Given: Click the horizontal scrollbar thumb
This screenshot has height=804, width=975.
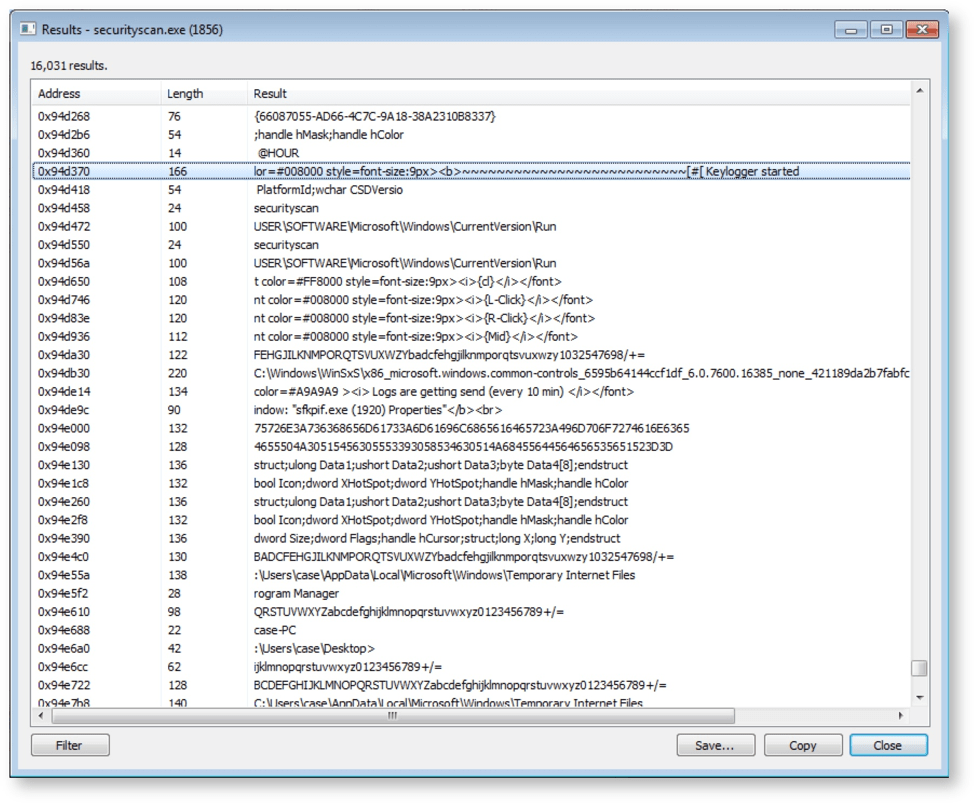Looking at the screenshot, I should tap(393, 716).
